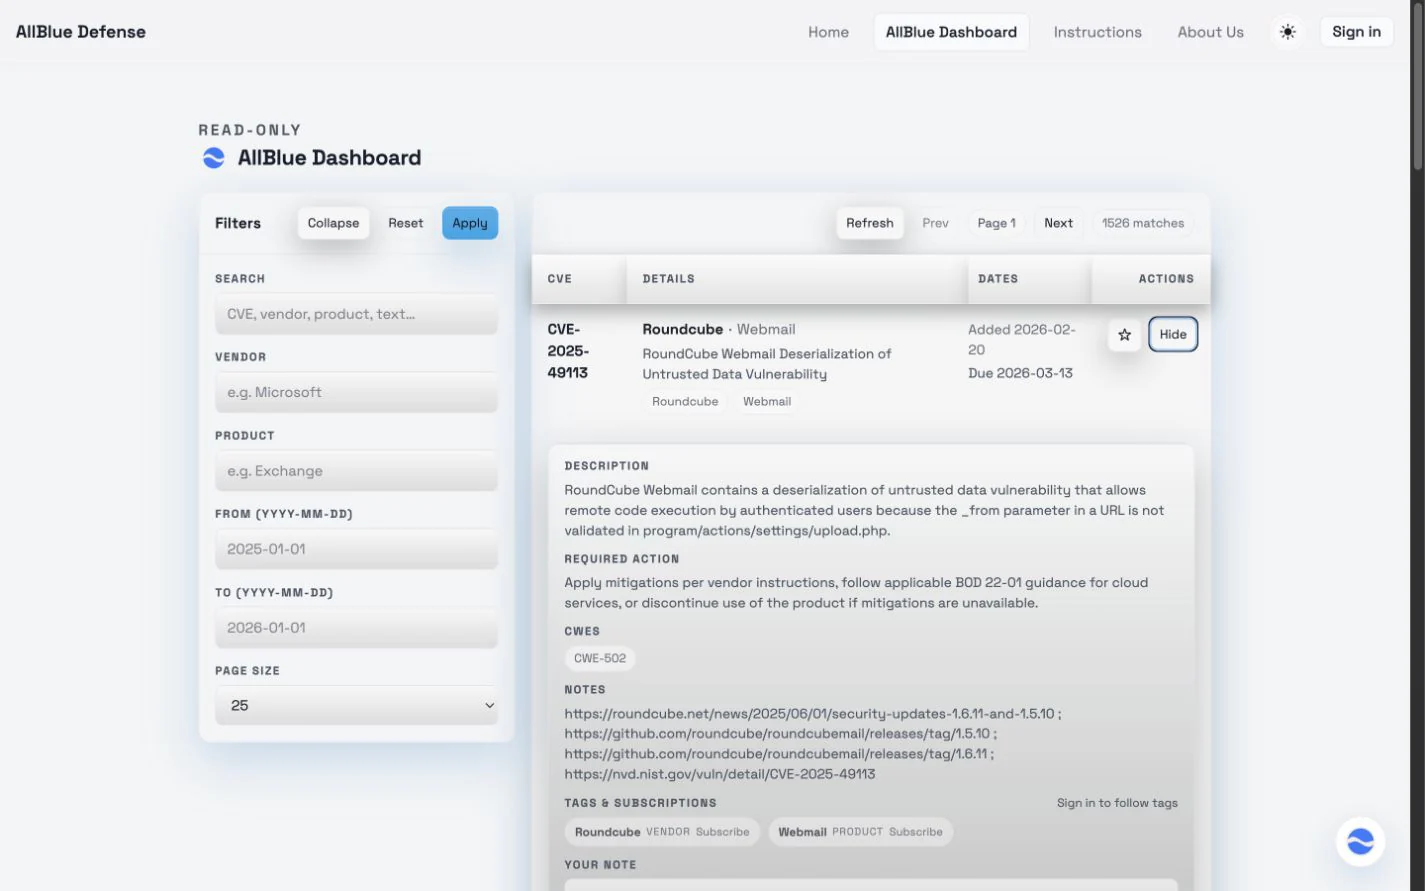Click the Due 2026-03-13 date
Viewport: 1425px width, 891px height.
tap(1020, 373)
